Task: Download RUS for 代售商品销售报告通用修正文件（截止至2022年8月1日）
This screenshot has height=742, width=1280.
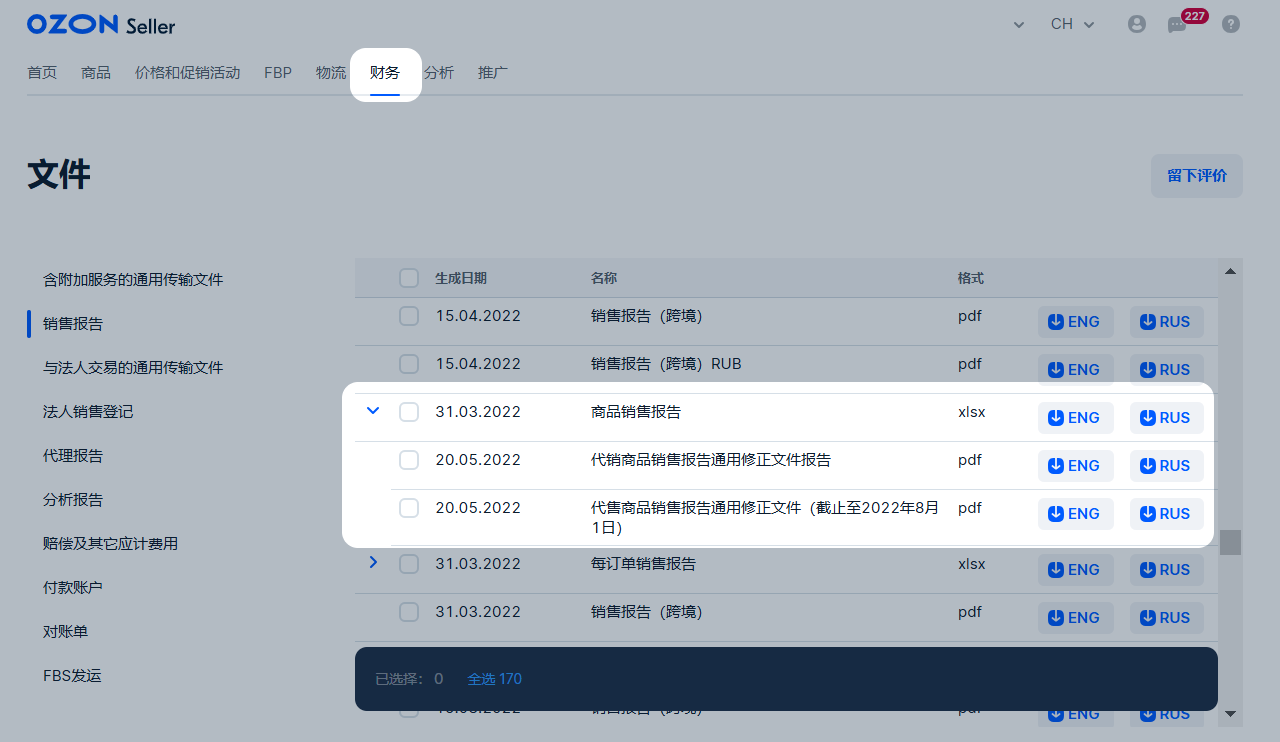Action: click(x=1167, y=514)
